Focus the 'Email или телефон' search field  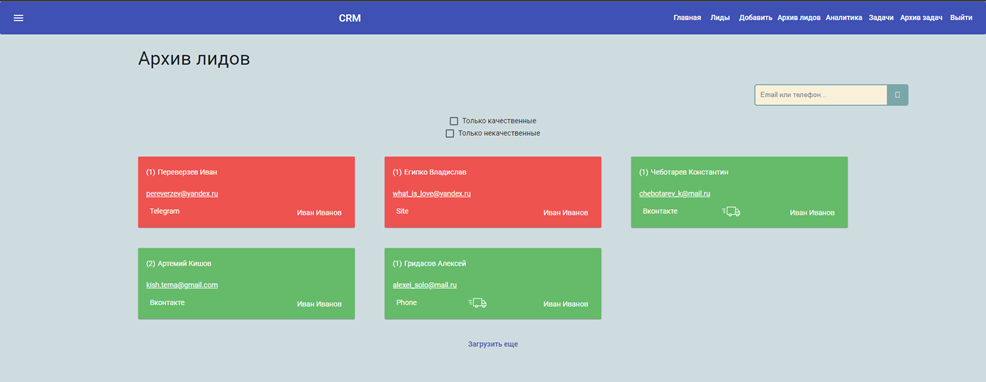tap(821, 95)
